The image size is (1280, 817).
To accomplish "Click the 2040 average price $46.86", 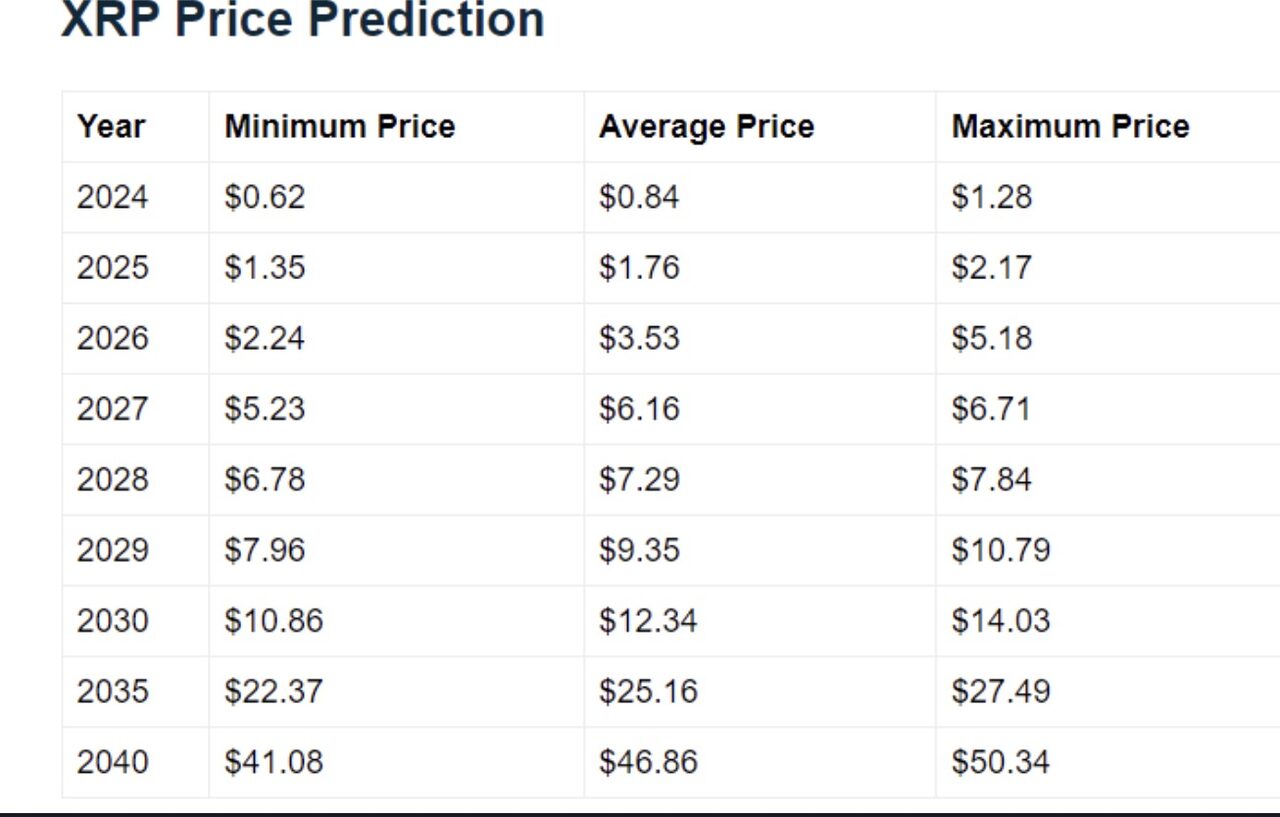I will click(649, 762).
